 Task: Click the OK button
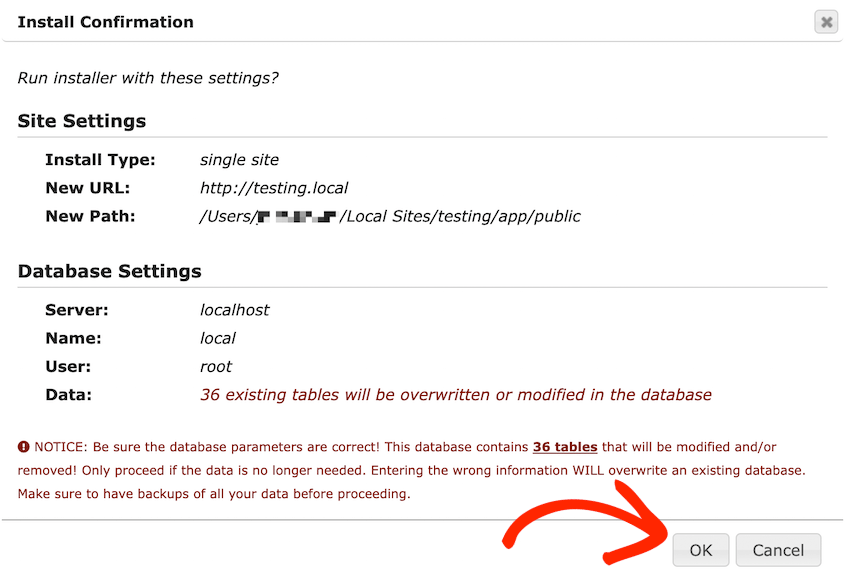coord(700,550)
